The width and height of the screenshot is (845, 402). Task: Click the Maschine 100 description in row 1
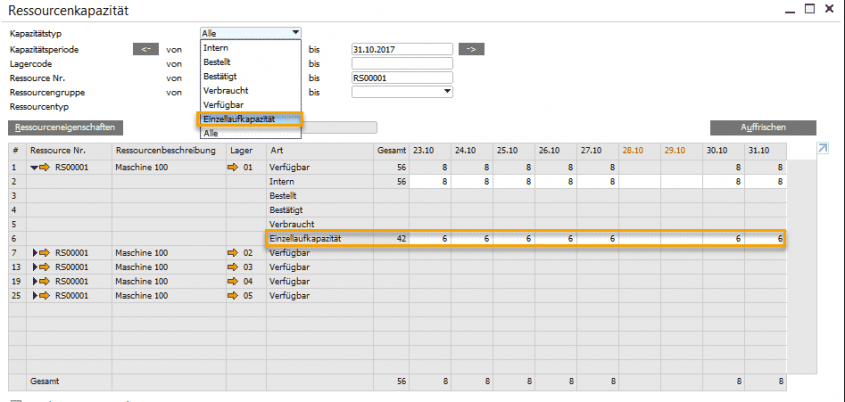[141, 168]
